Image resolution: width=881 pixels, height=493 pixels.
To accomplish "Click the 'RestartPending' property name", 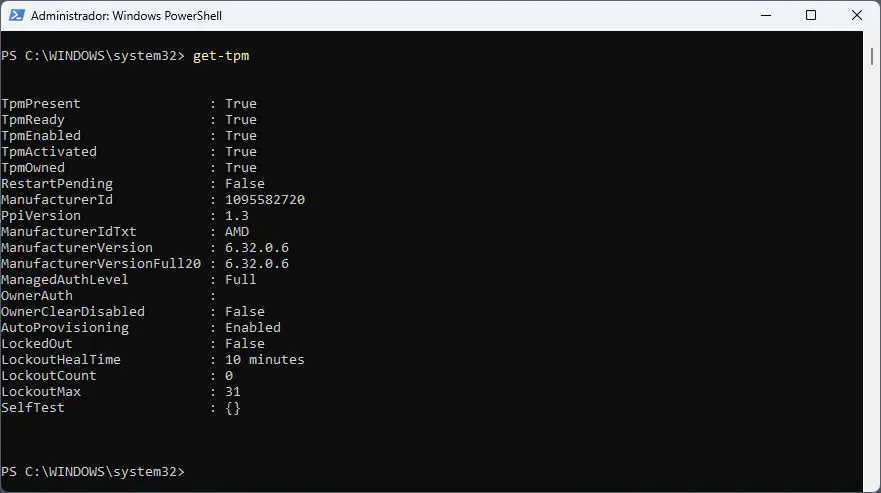I will point(57,184).
